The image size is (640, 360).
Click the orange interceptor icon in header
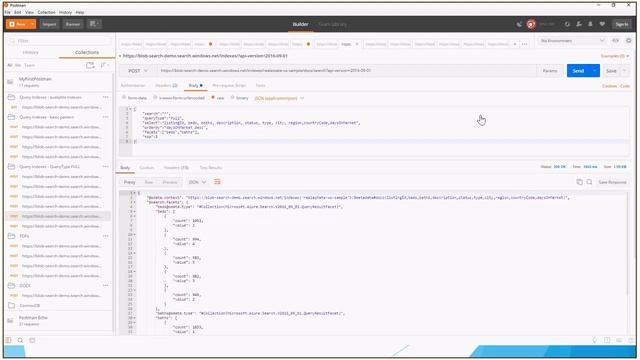click(x=531, y=24)
